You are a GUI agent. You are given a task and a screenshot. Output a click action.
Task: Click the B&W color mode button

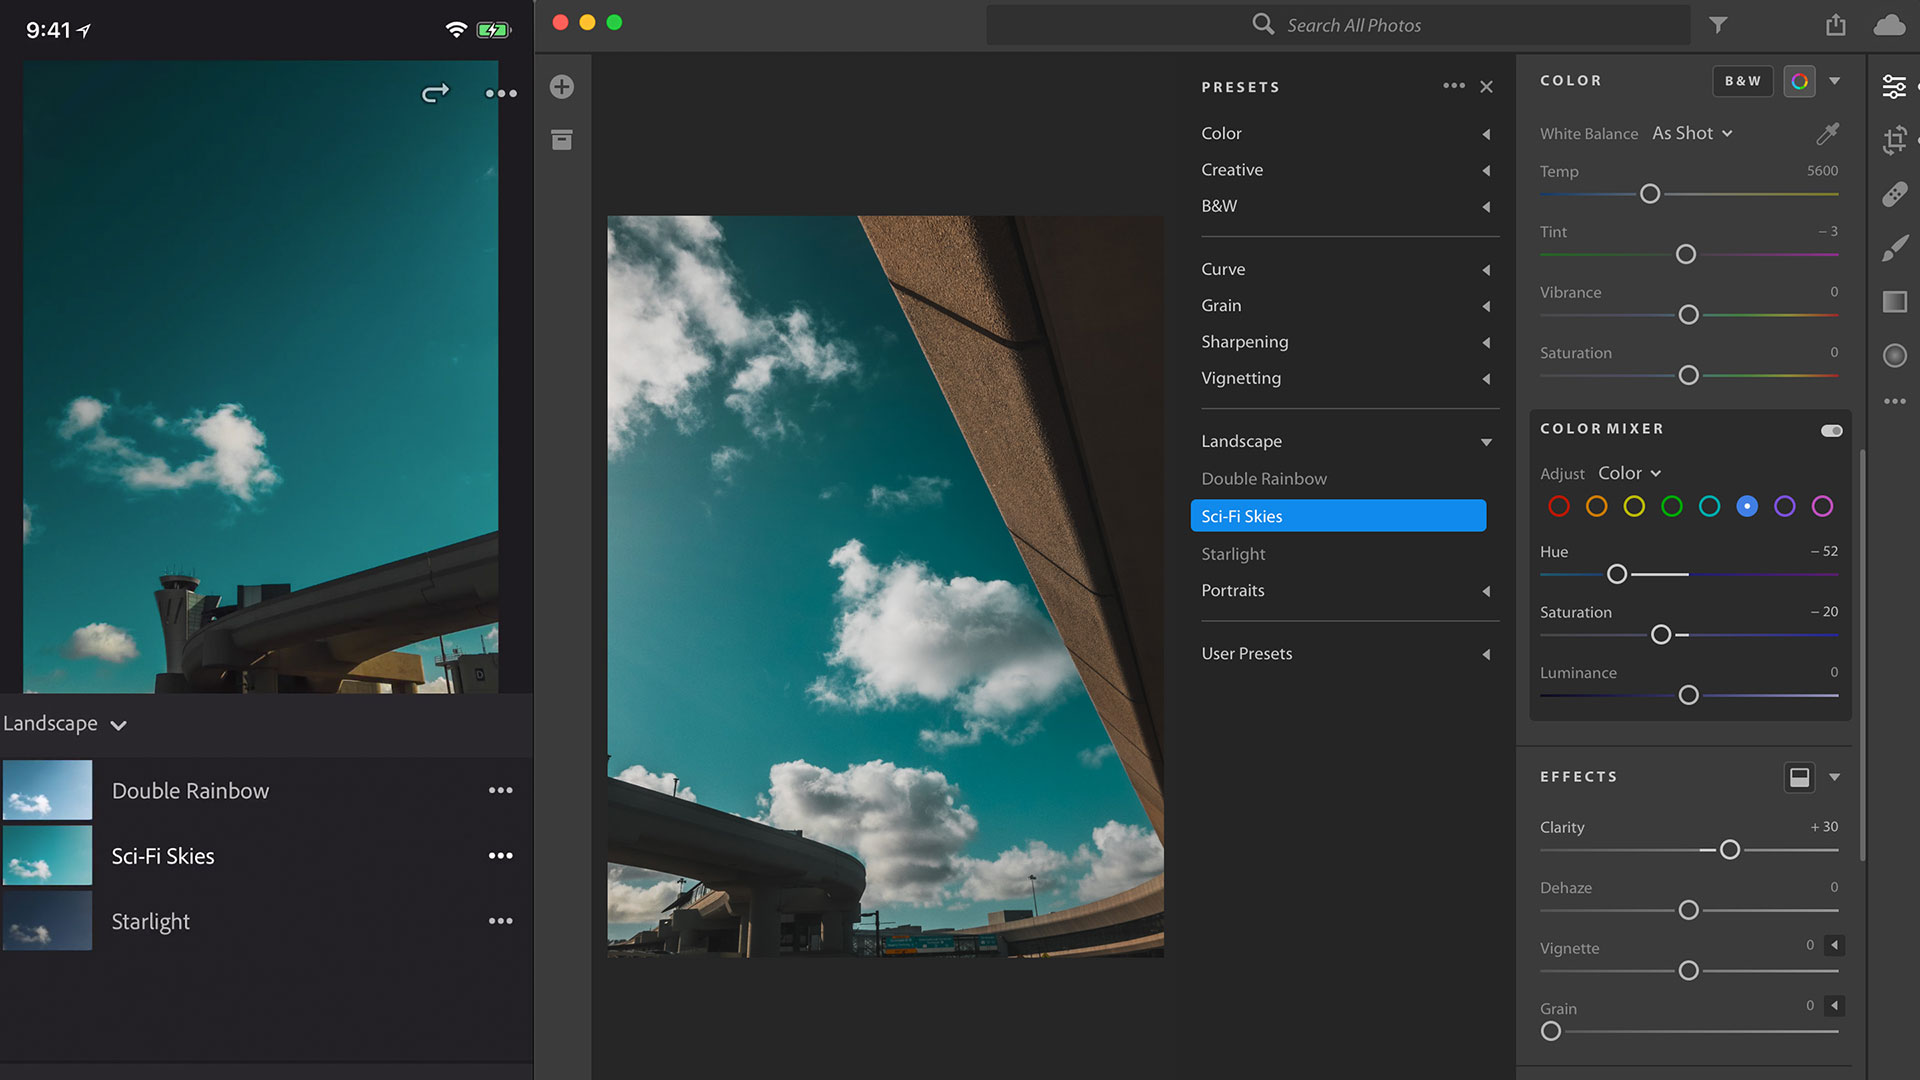tap(1742, 80)
